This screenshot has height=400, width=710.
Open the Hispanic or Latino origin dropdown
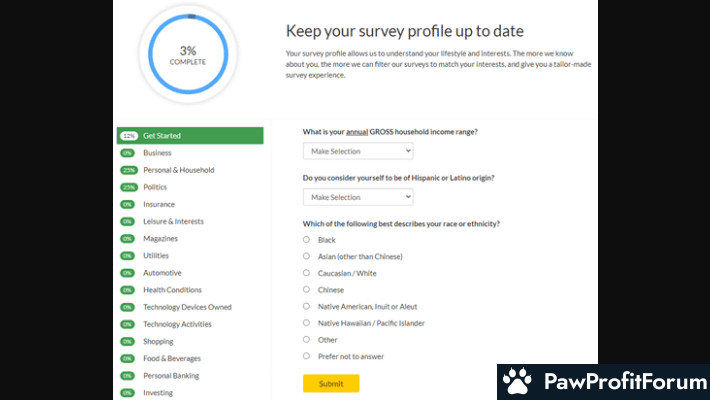pyautogui.click(x=358, y=197)
